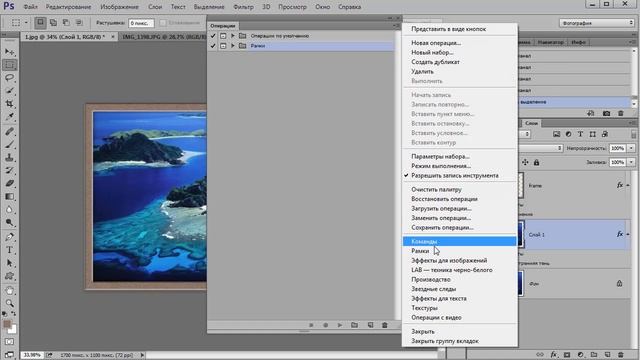This screenshot has height=360, width=640.
Task: Select the Pen tool
Action: 9,237
